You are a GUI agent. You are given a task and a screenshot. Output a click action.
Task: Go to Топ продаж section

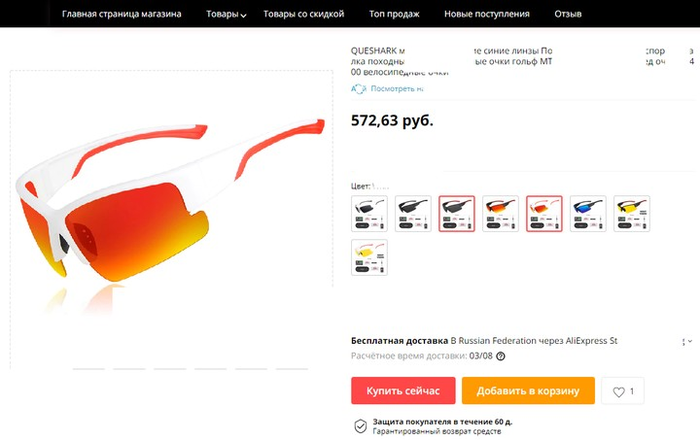point(394,14)
